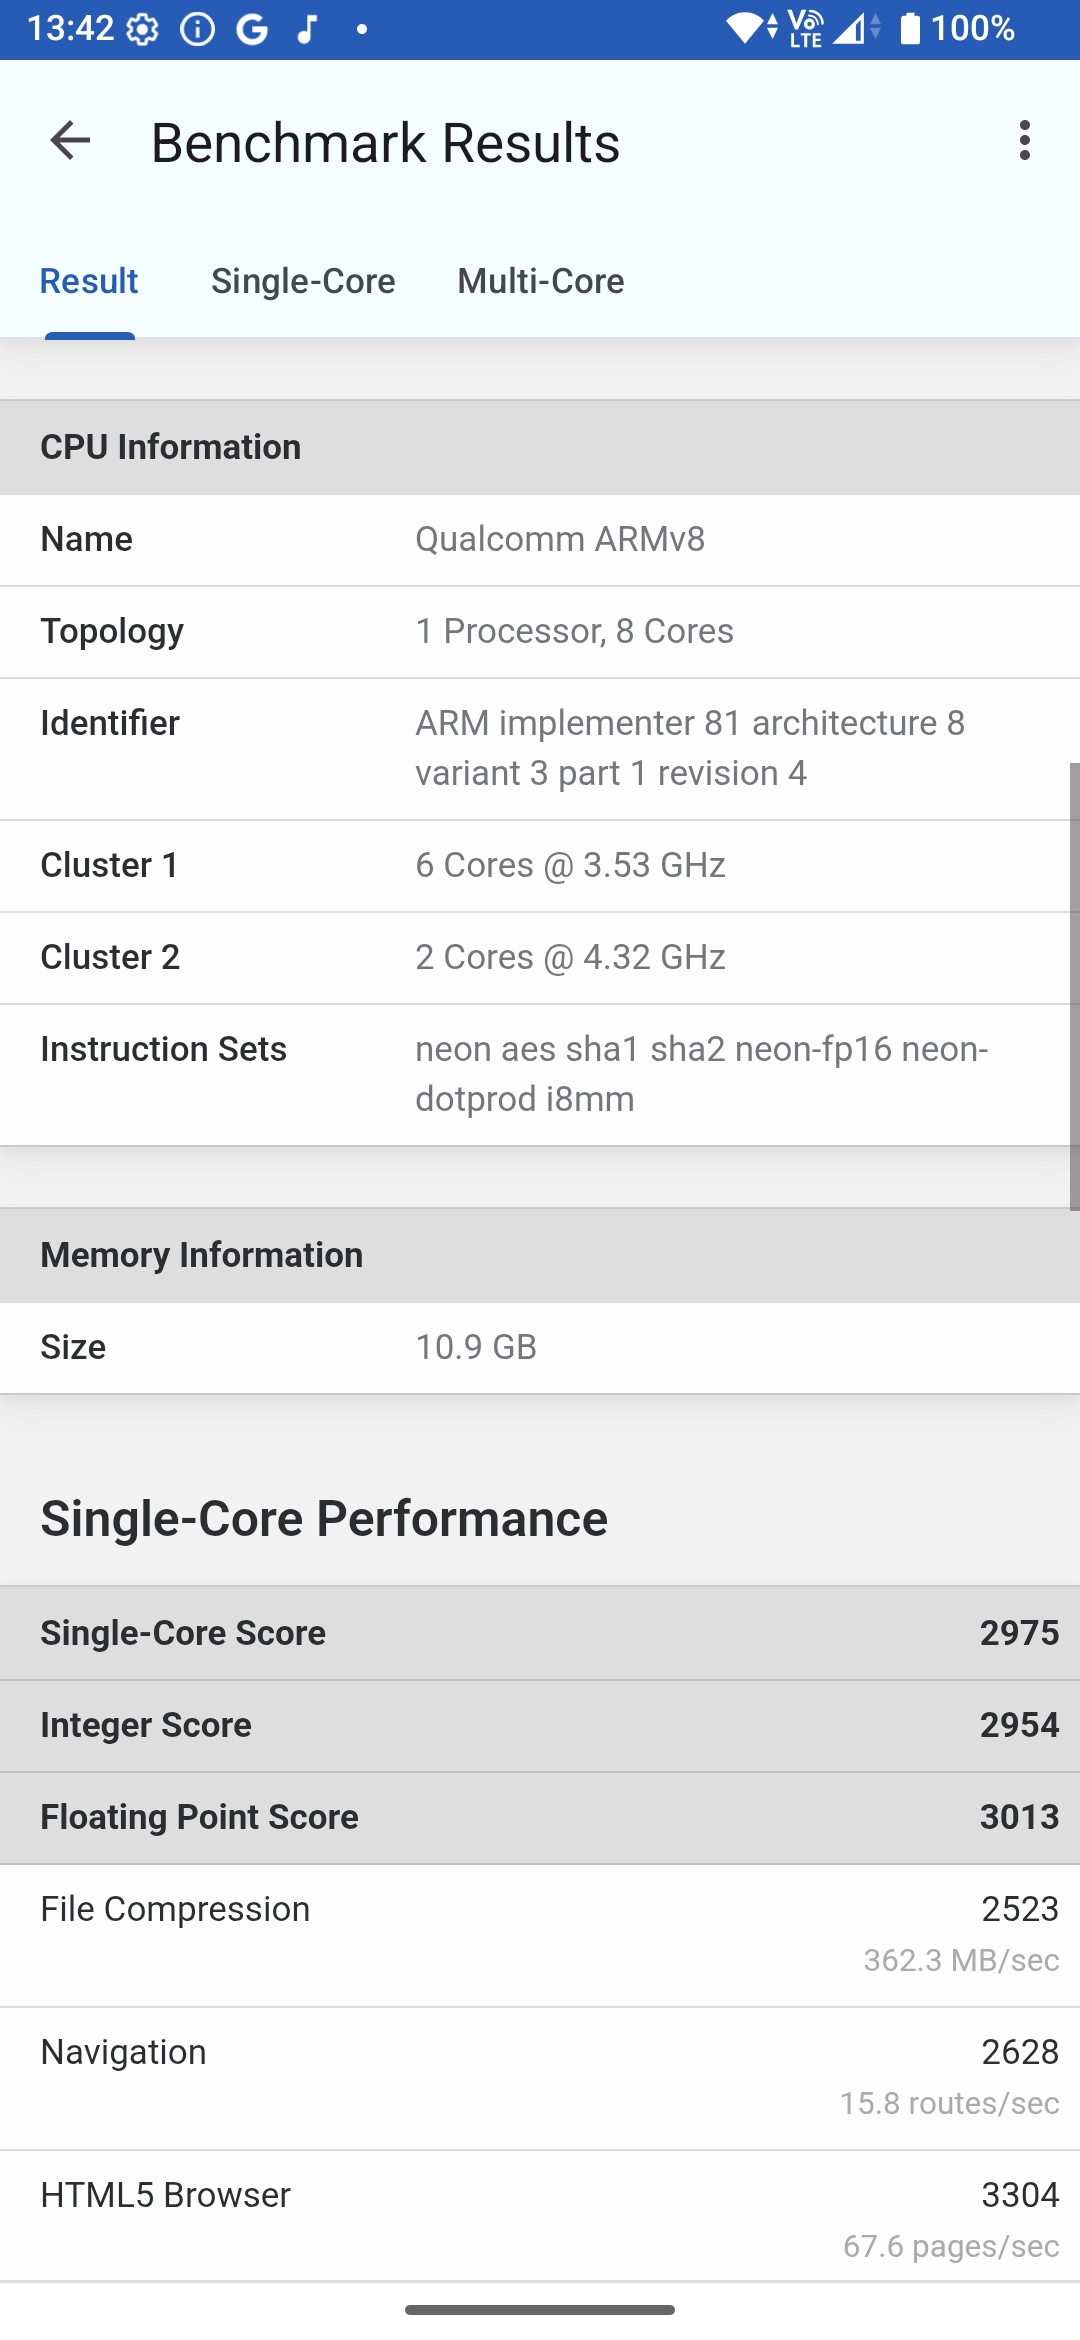The image size is (1080, 2340).
Task: Tap the back arrow icon
Action: click(x=70, y=141)
